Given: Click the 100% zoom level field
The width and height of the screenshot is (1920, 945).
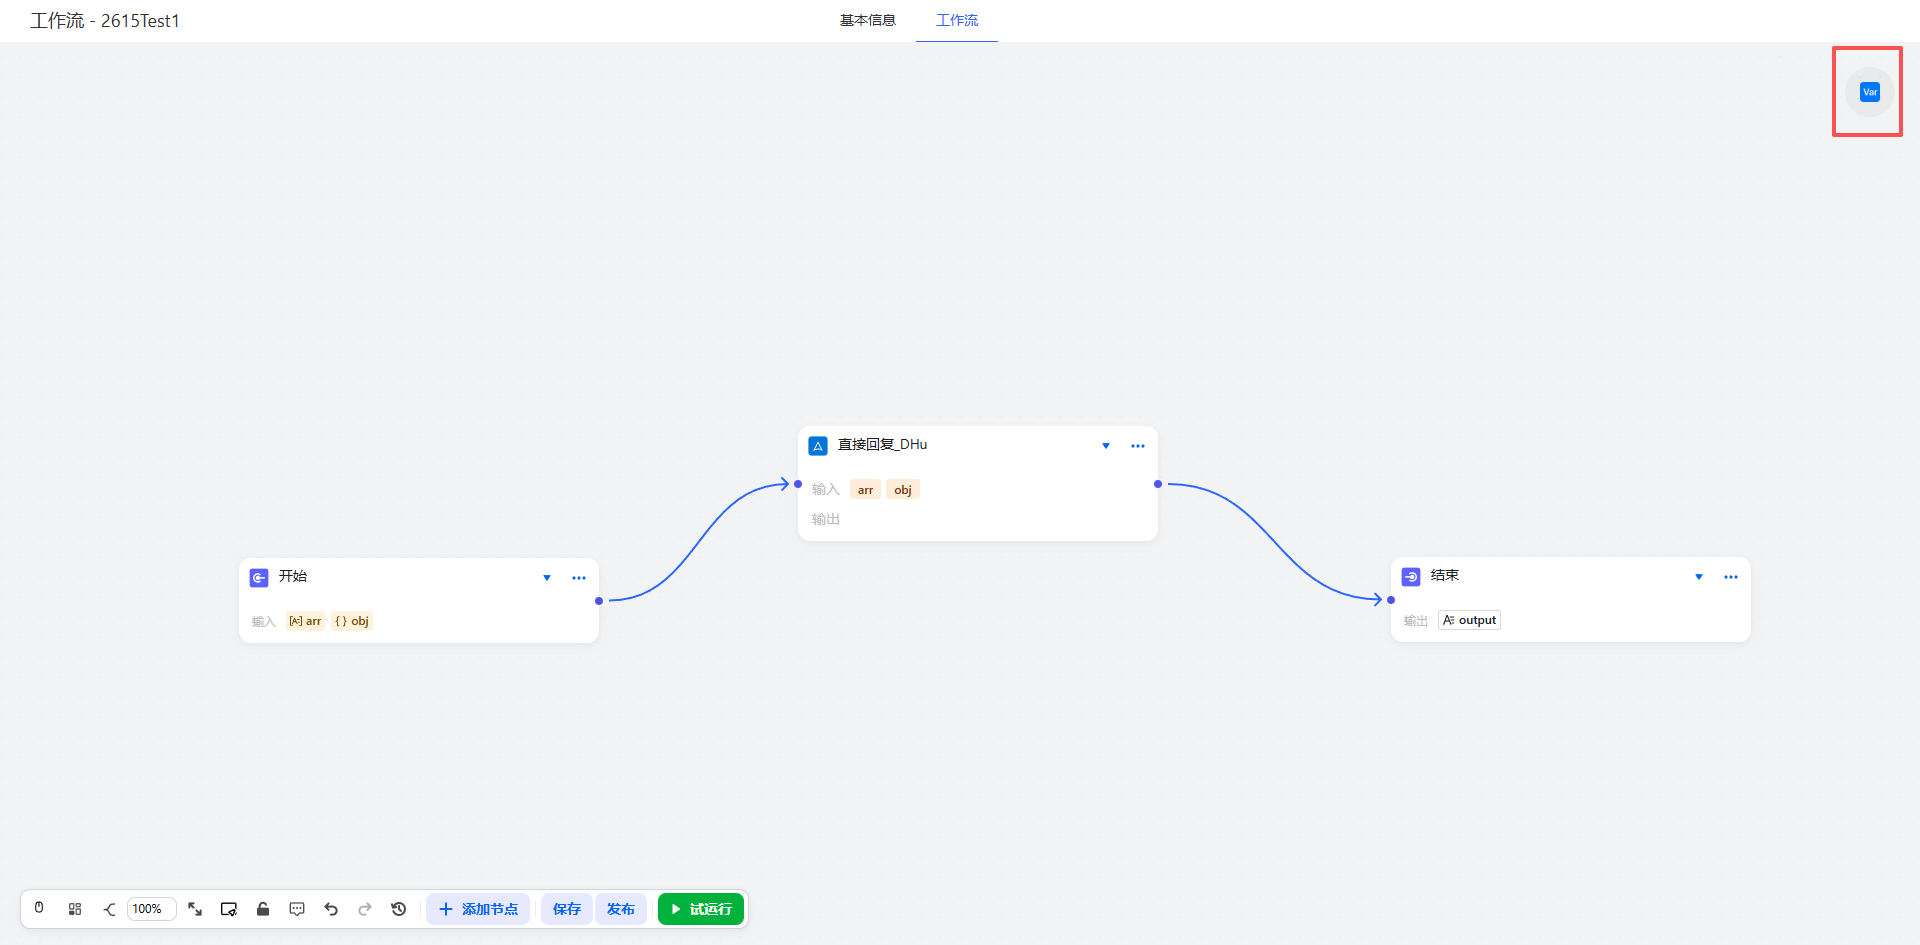Looking at the screenshot, I should [151, 909].
